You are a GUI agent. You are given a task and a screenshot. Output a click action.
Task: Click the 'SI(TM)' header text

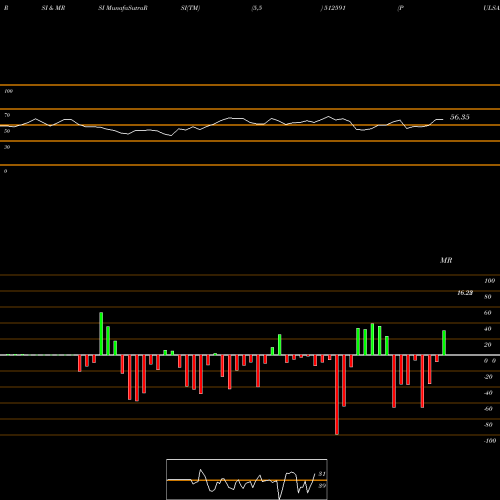pyautogui.click(x=190, y=8)
